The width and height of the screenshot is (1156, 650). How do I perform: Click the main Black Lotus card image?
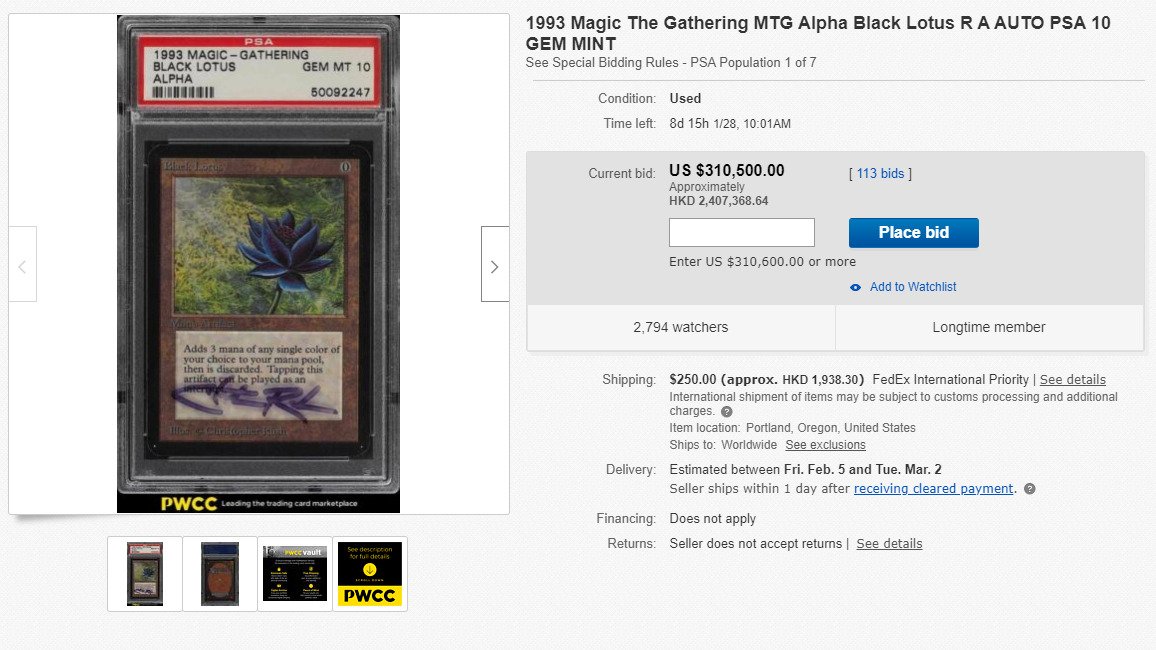(259, 264)
